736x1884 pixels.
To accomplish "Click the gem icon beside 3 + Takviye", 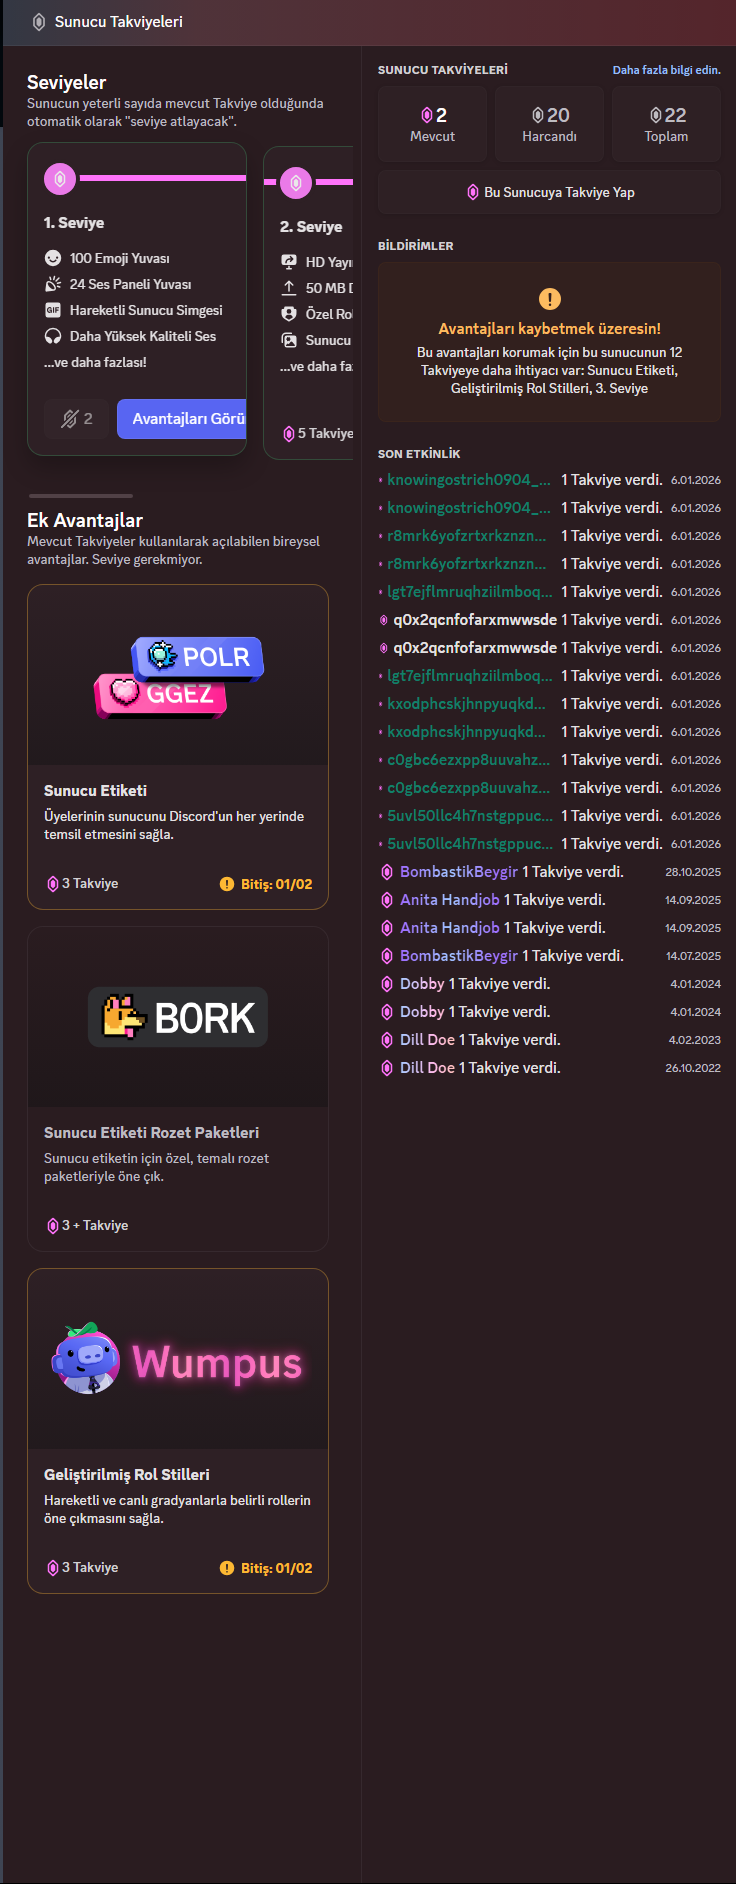I will pos(53,1226).
